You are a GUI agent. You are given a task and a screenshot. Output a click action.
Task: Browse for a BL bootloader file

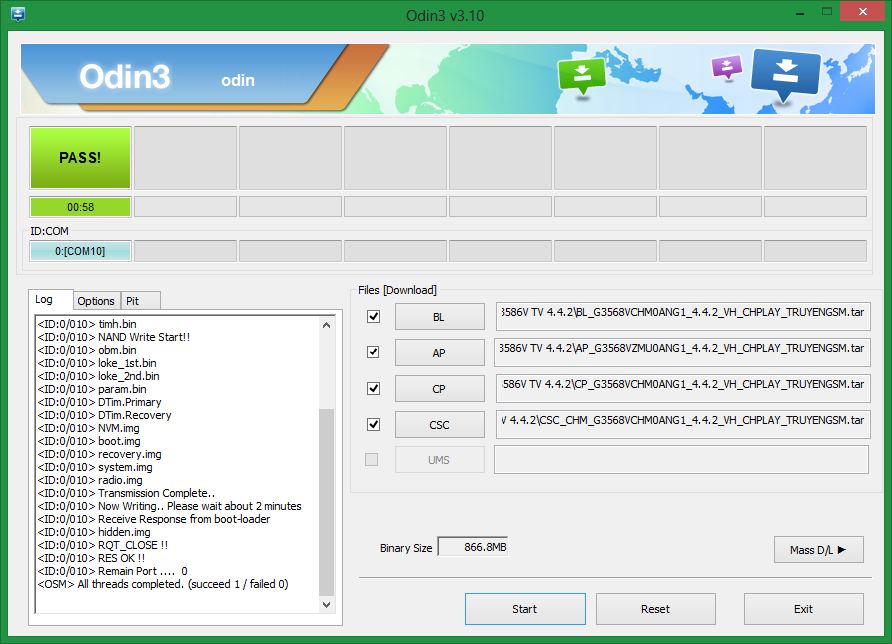tap(440, 317)
